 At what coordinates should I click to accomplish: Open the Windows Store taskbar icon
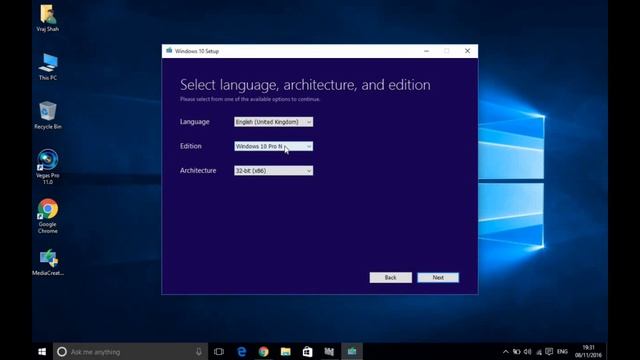pyautogui.click(x=307, y=351)
